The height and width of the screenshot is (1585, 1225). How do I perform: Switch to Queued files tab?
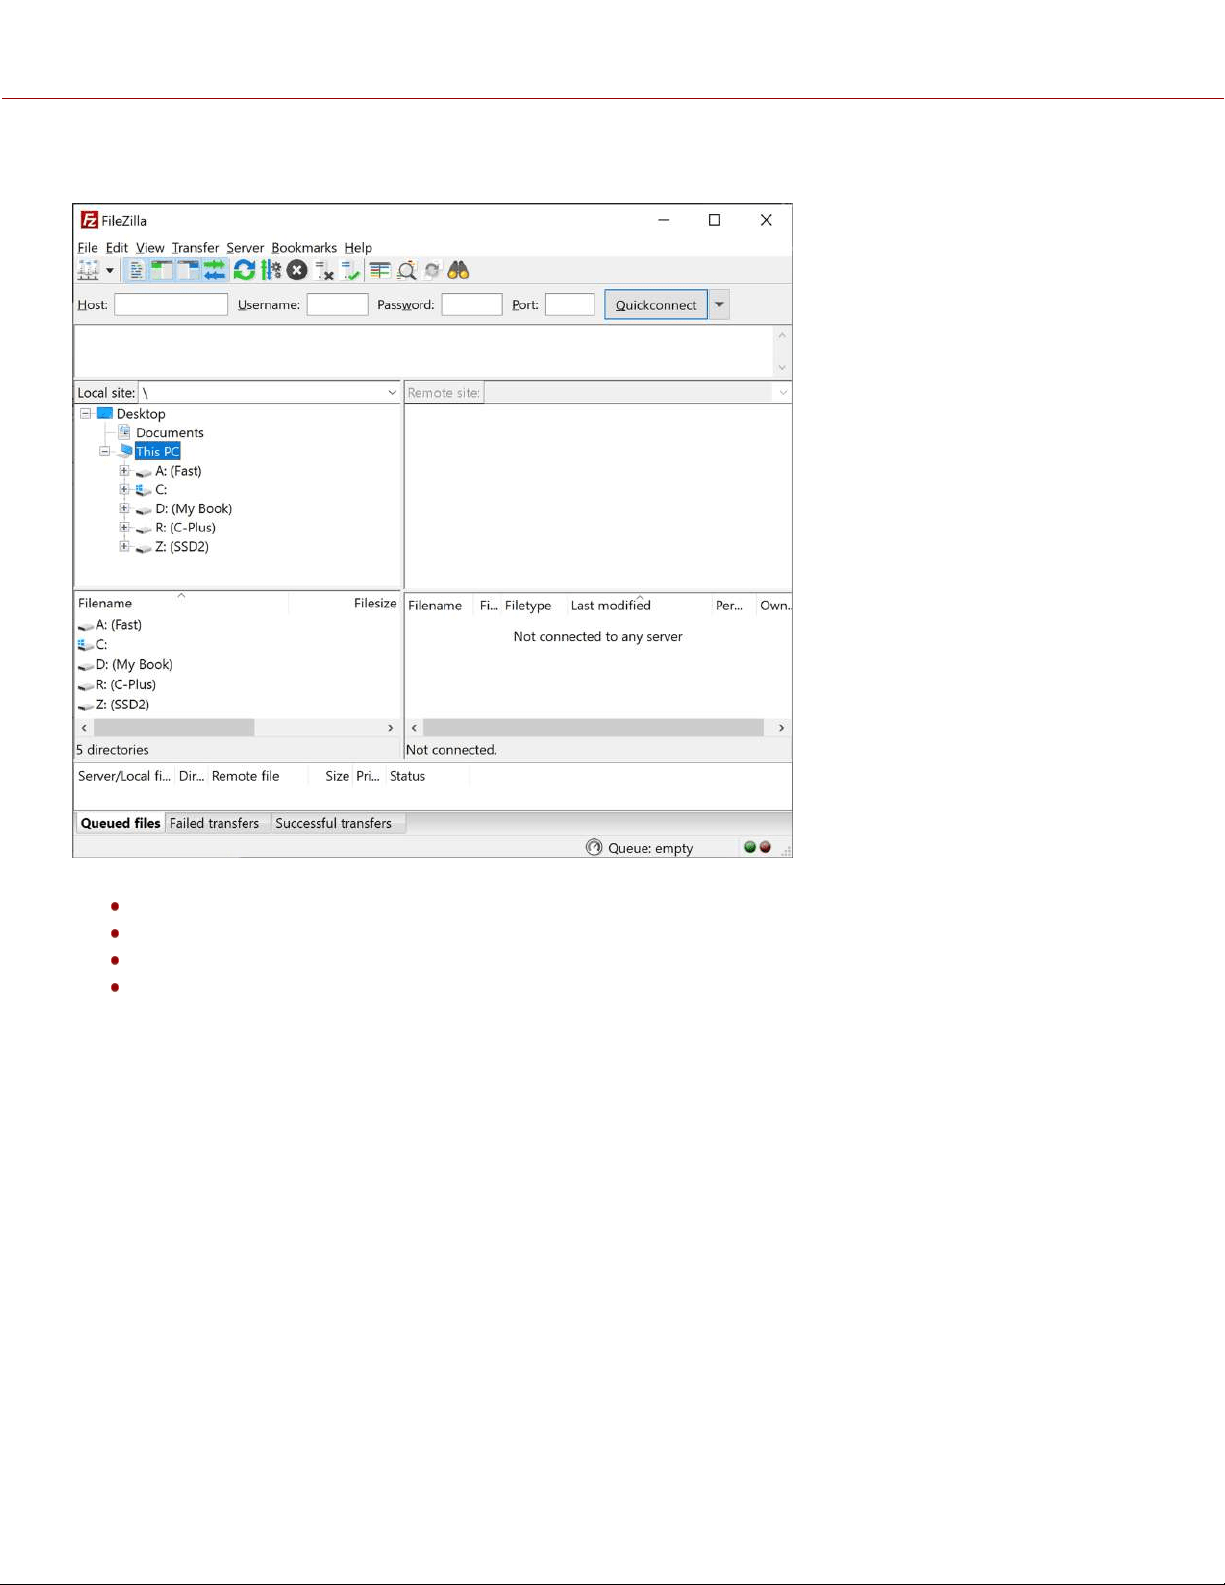tap(120, 823)
